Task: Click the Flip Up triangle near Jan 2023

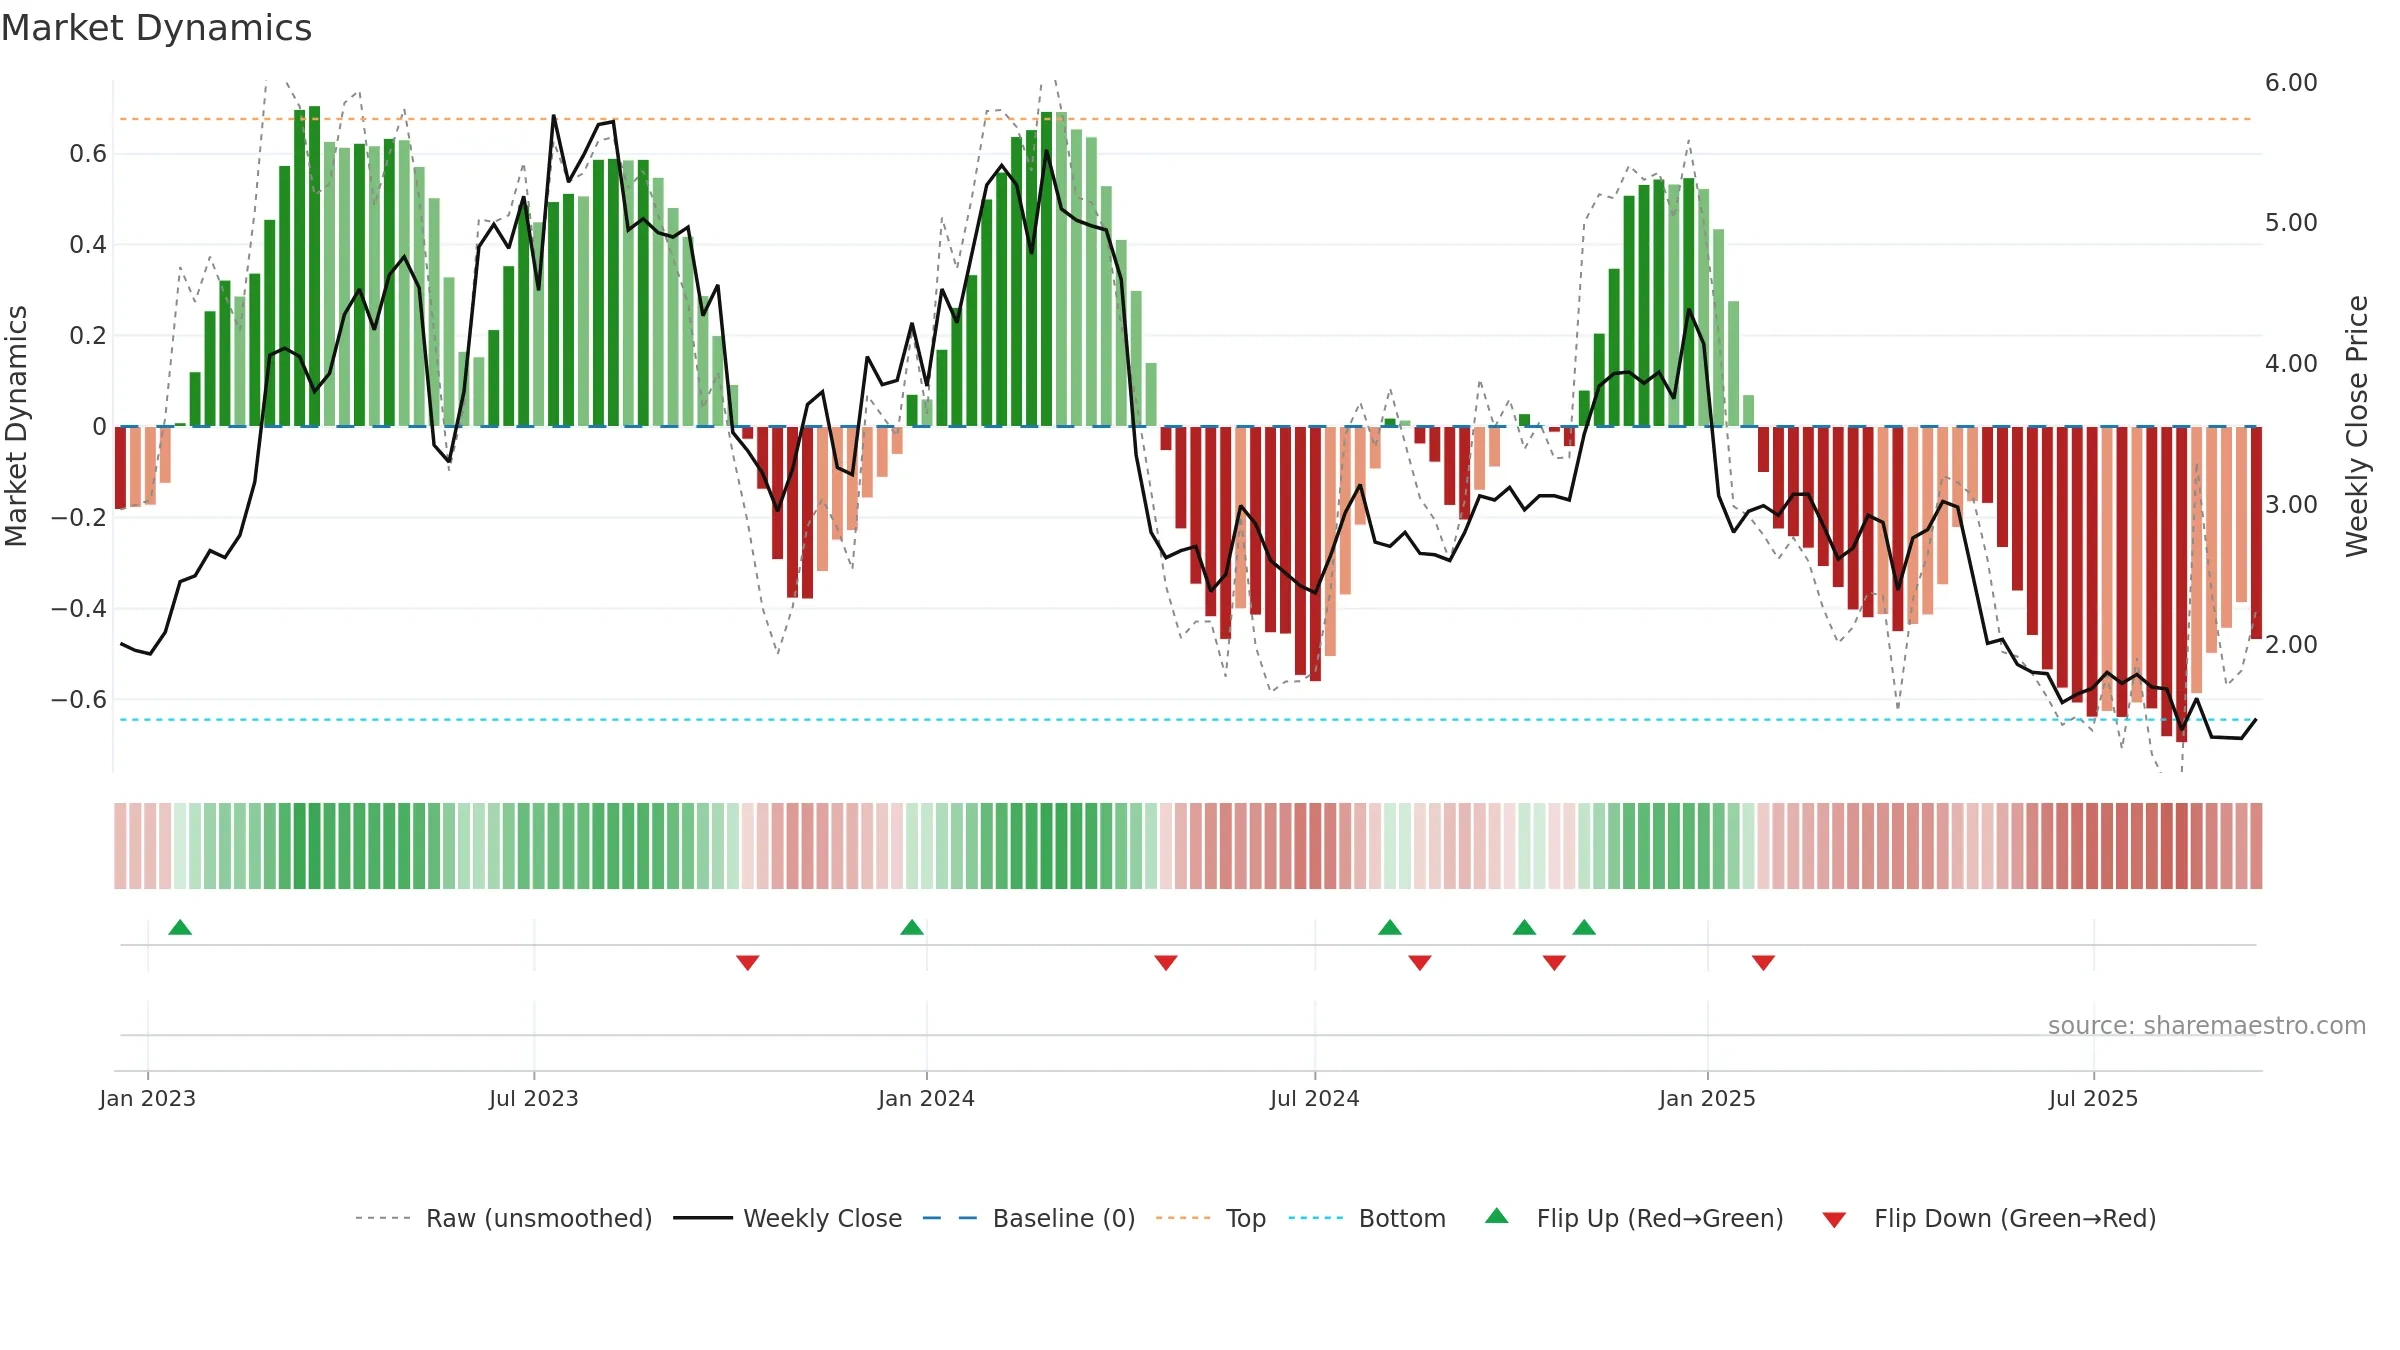Action: coord(180,927)
